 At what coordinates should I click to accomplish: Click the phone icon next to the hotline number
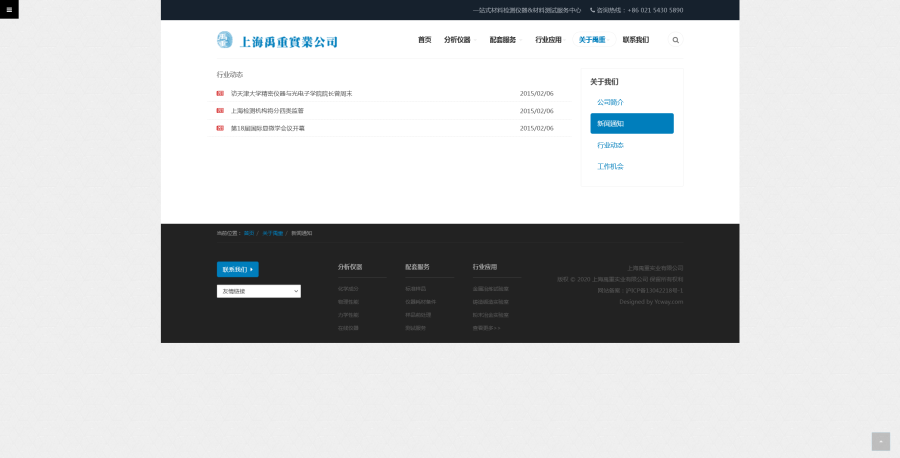click(592, 10)
